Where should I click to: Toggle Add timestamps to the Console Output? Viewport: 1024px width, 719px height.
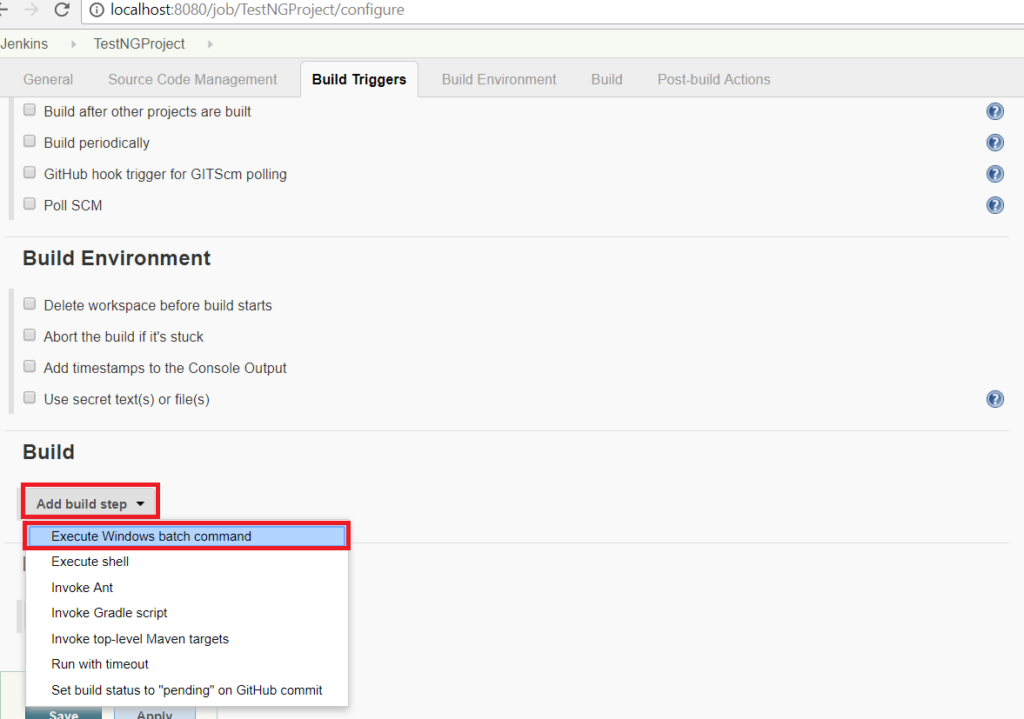click(30, 367)
